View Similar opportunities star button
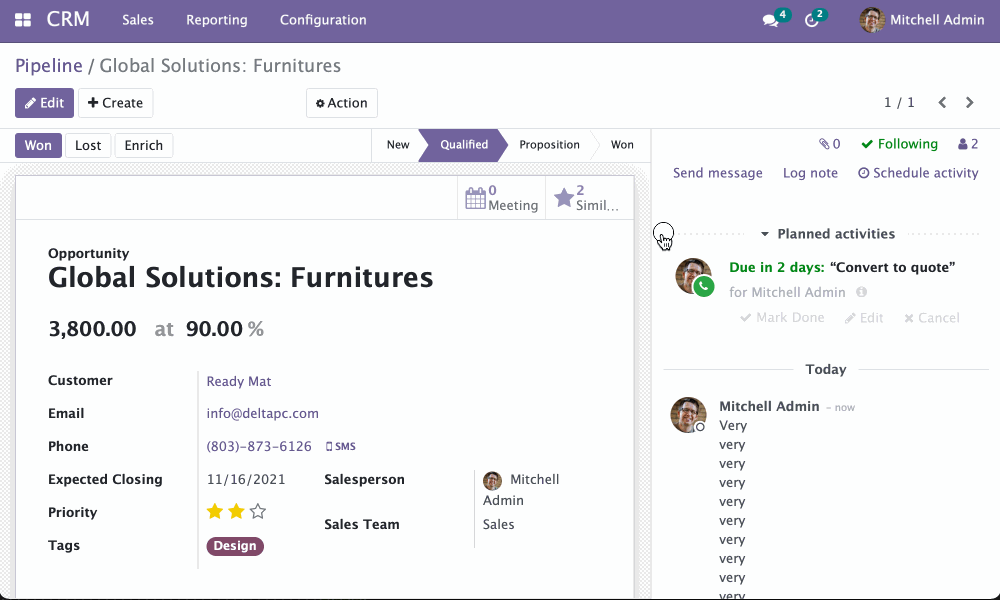 pyautogui.click(x=586, y=197)
